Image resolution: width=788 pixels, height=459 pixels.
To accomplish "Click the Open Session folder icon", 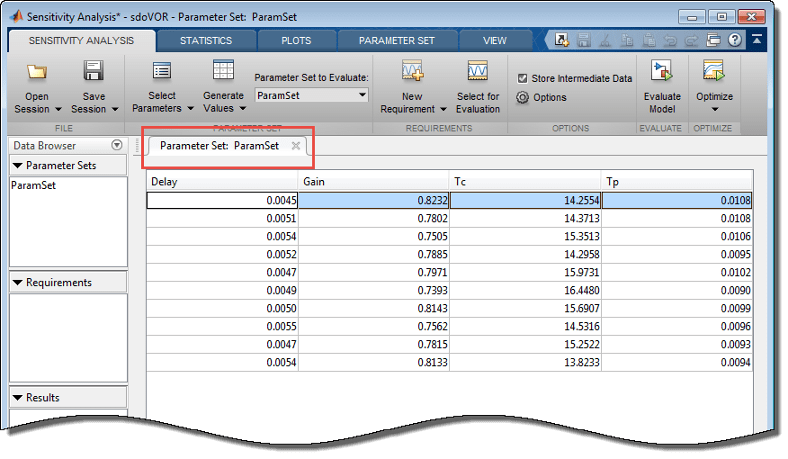I will (x=37, y=72).
